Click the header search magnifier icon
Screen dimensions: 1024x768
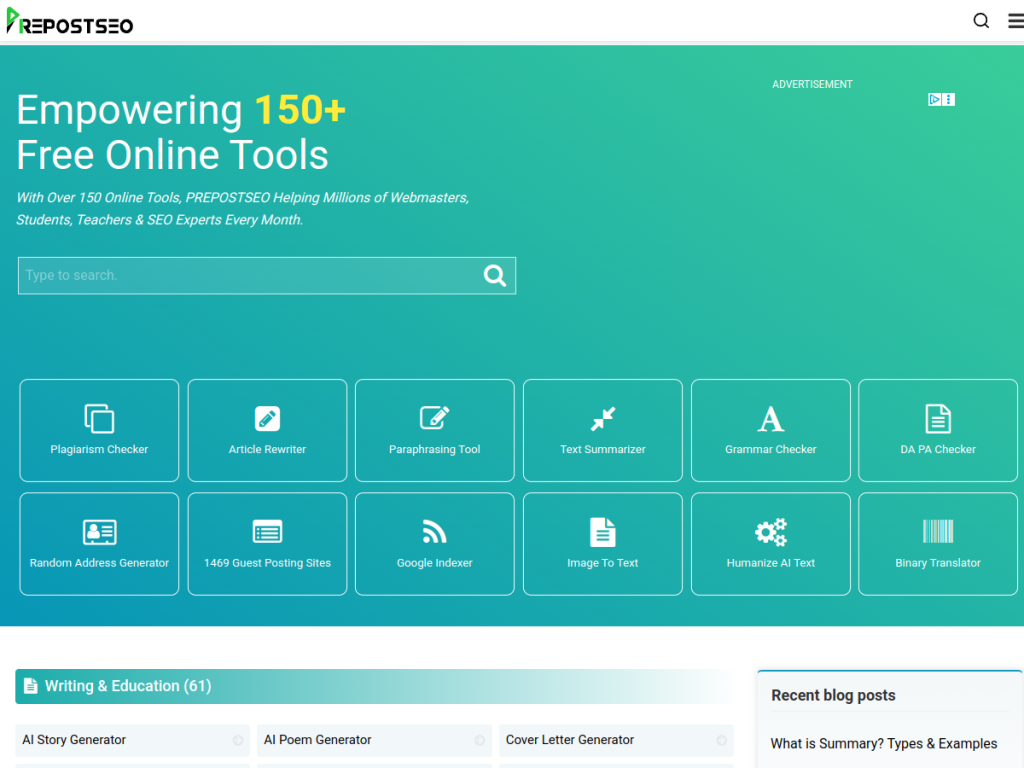tap(981, 21)
